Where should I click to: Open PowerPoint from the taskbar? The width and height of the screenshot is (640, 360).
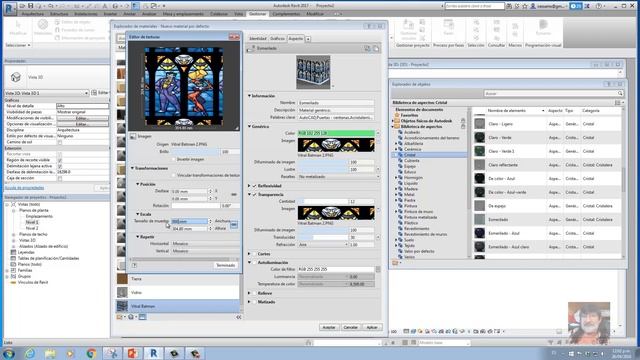(132, 353)
